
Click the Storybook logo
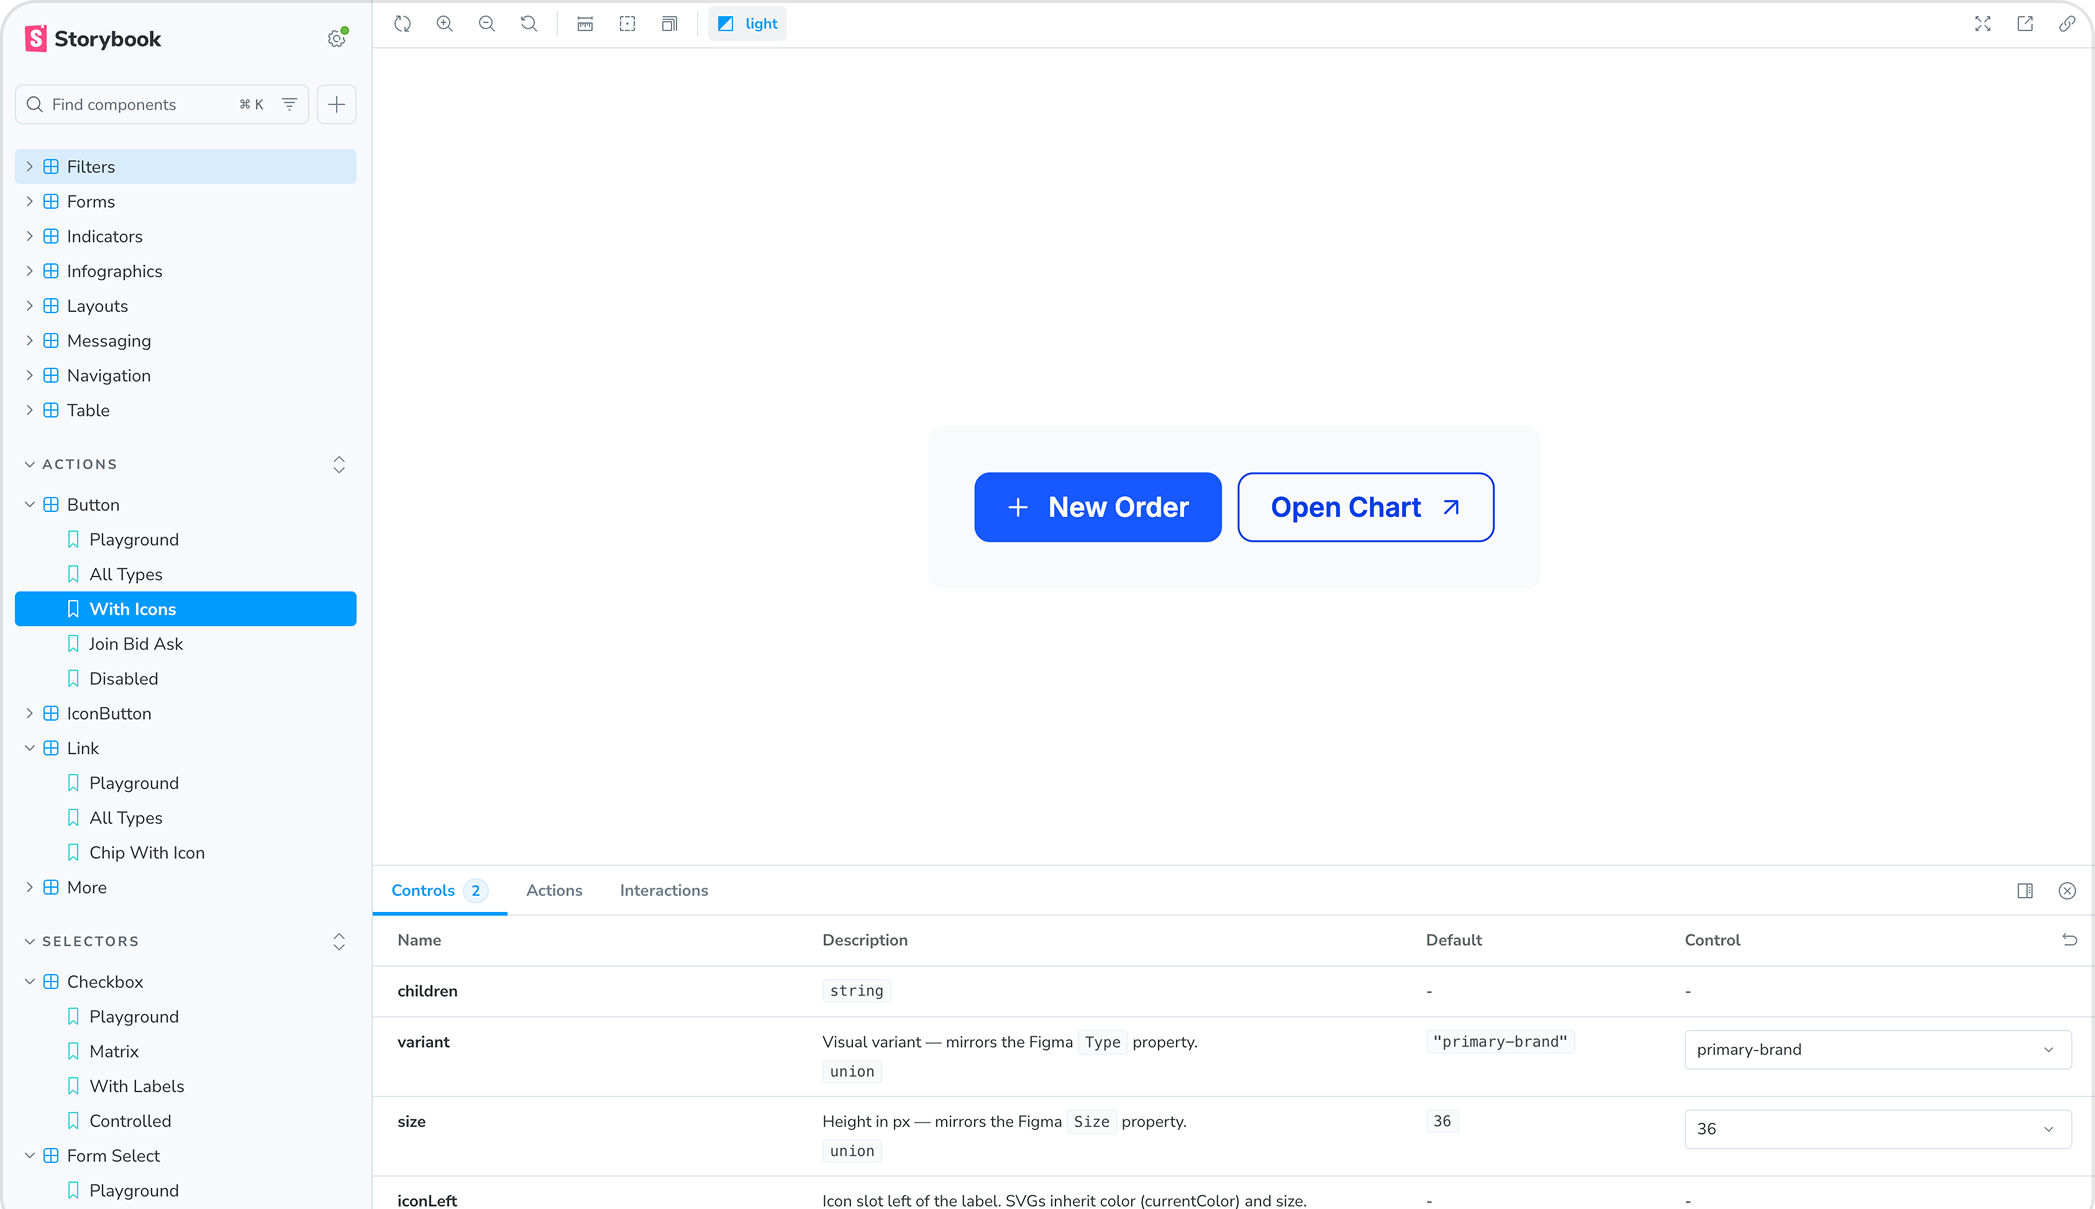(x=93, y=39)
